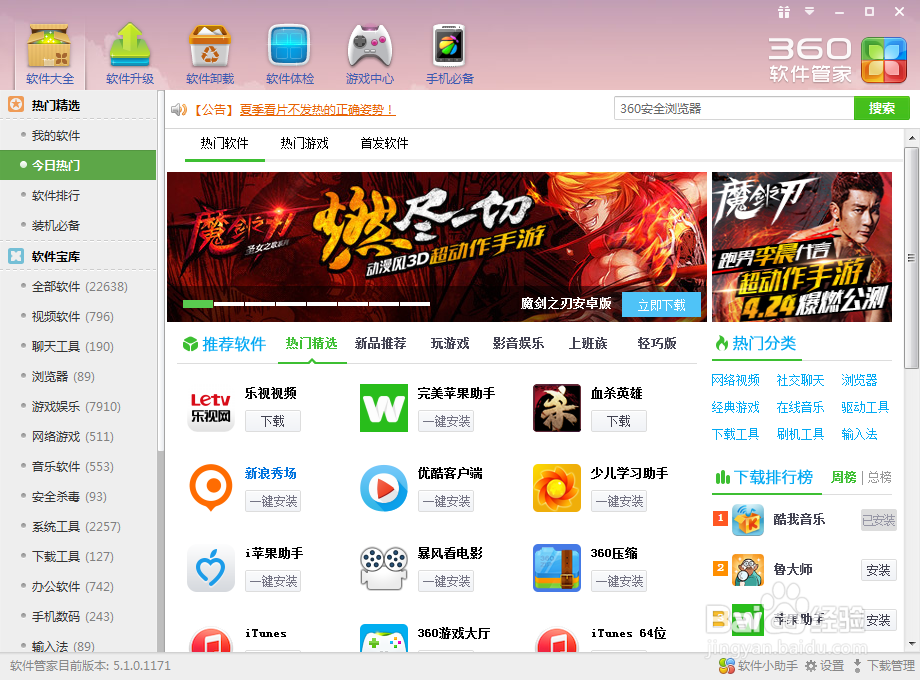Open the 刷机工具 category link
This screenshot has width=920, height=680.
click(x=800, y=434)
